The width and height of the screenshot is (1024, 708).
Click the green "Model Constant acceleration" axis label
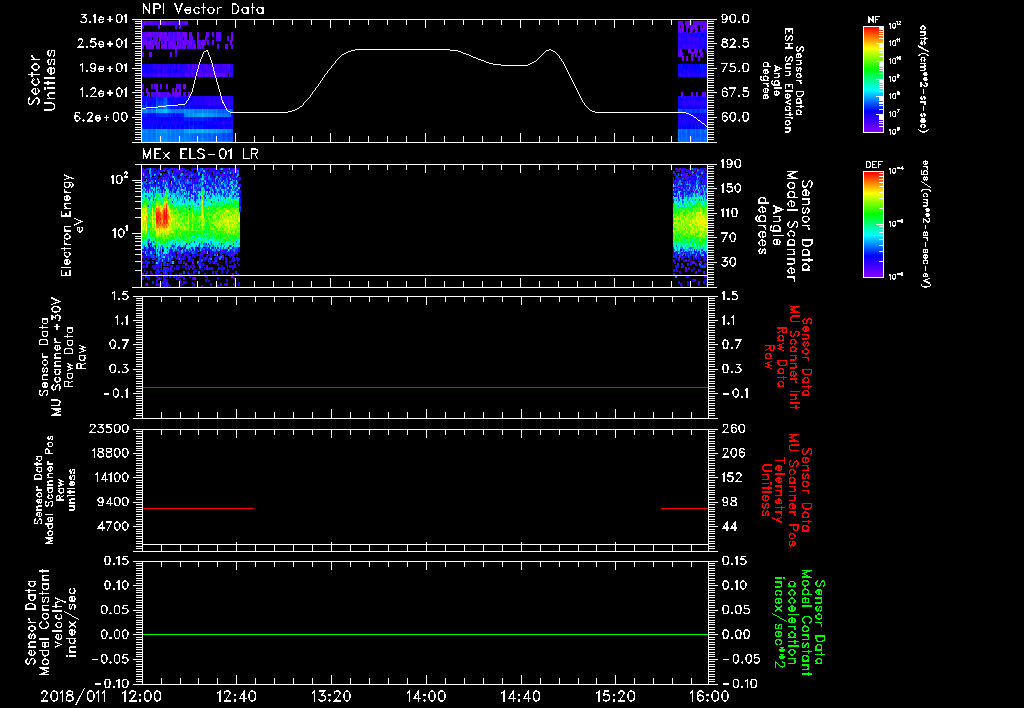[799, 622]
